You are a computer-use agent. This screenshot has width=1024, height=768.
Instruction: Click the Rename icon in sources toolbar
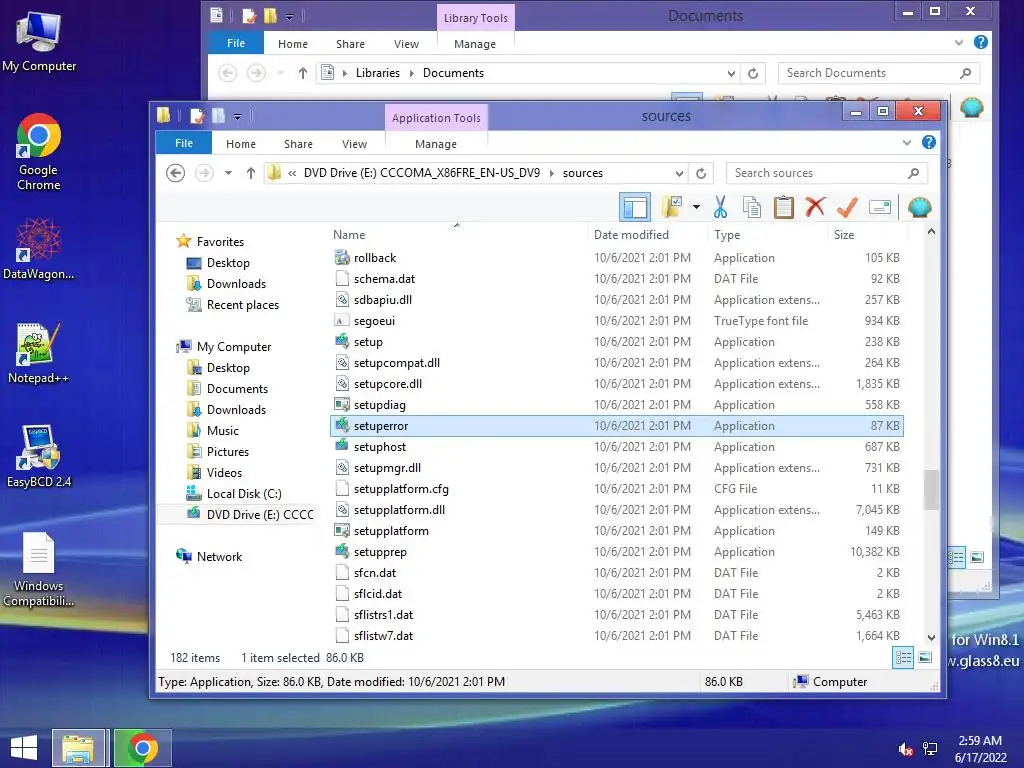coord(880,208)
